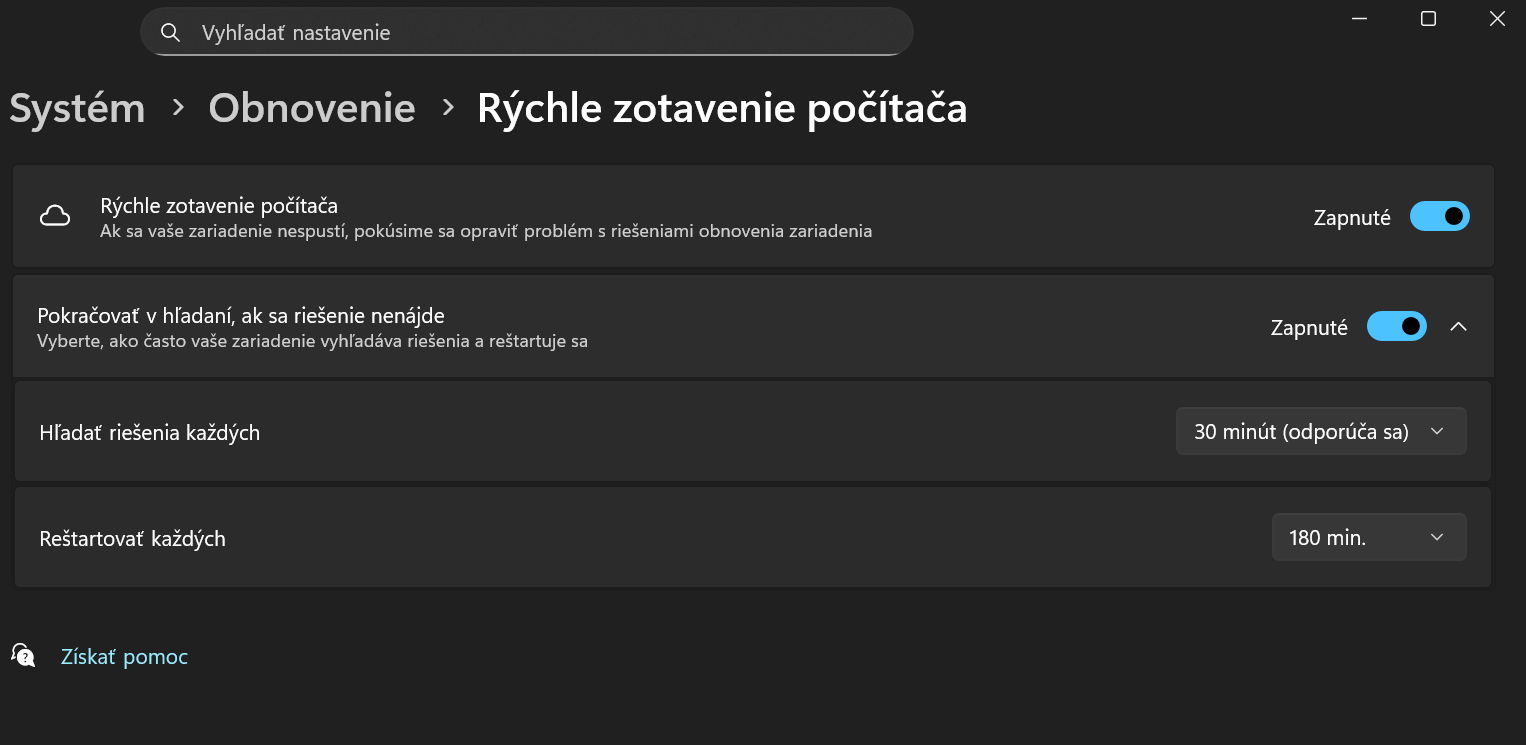Open the 30 minút (odporúča sa) dropdown
The width and height of the screenshot is (1526, 745).
1320,432
